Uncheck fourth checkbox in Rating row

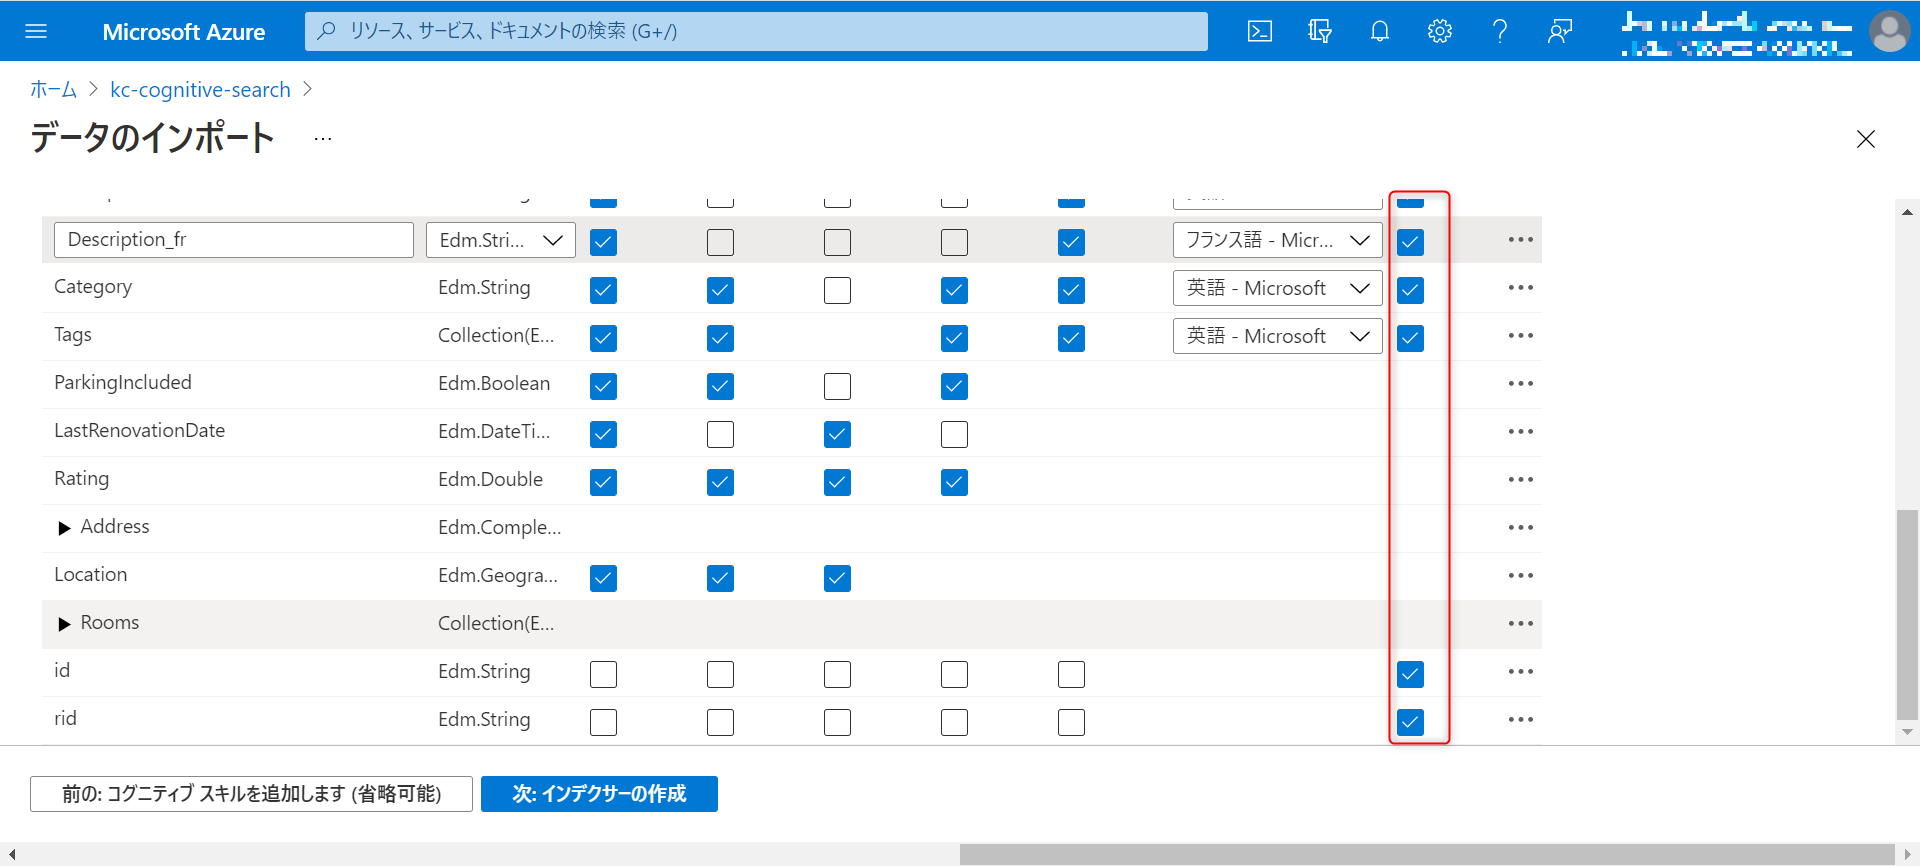click(x=954, y=482)
